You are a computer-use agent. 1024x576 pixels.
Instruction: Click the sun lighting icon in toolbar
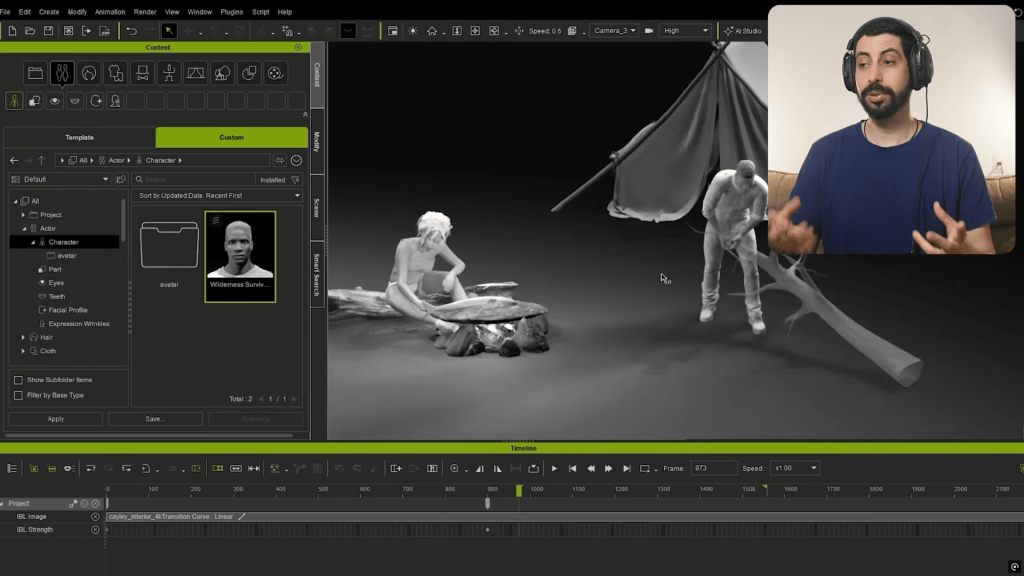coord(413,31)
